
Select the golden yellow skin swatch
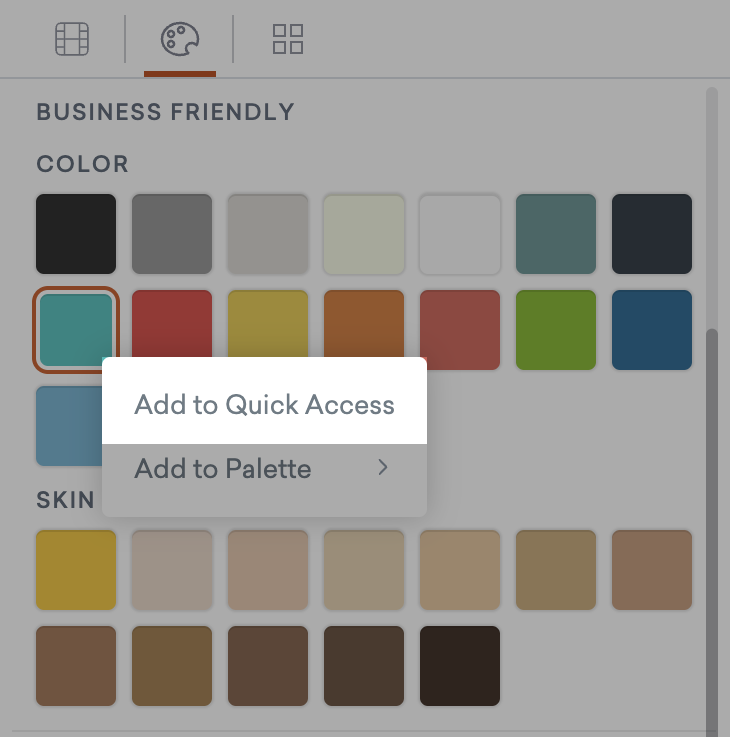tap(76, 570)
